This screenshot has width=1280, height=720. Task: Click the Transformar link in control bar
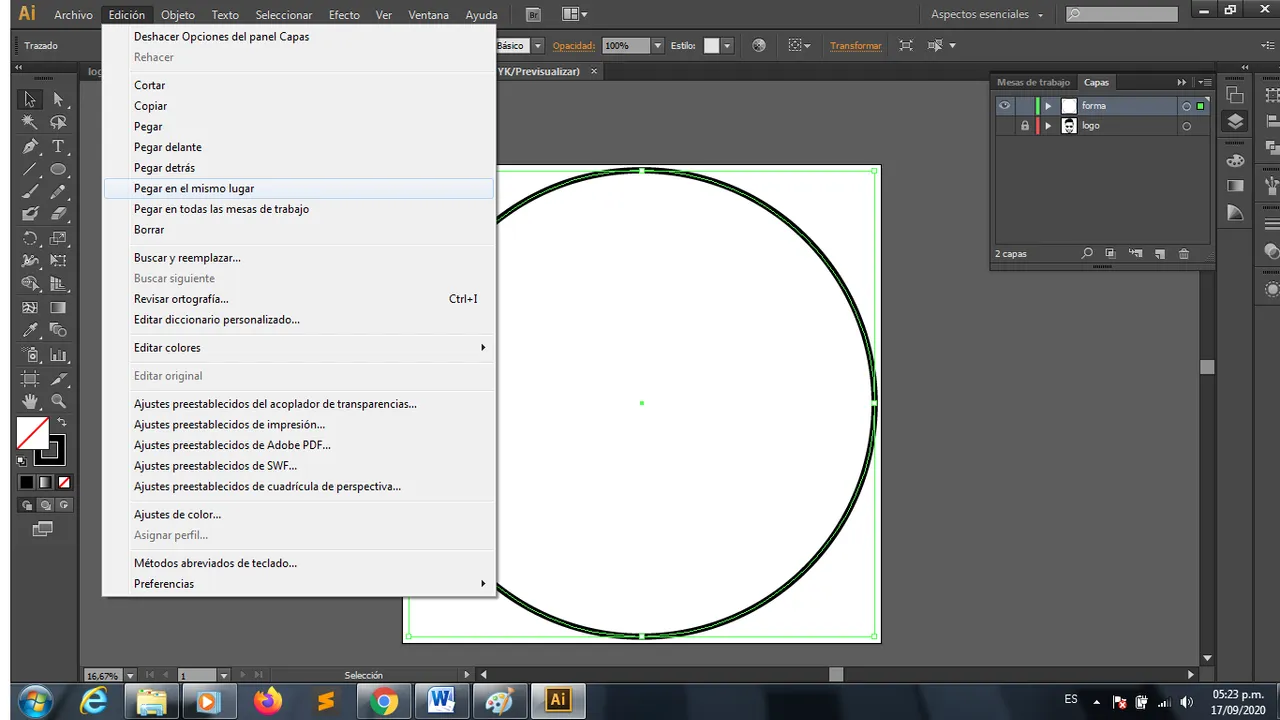(x=856, y=46)
